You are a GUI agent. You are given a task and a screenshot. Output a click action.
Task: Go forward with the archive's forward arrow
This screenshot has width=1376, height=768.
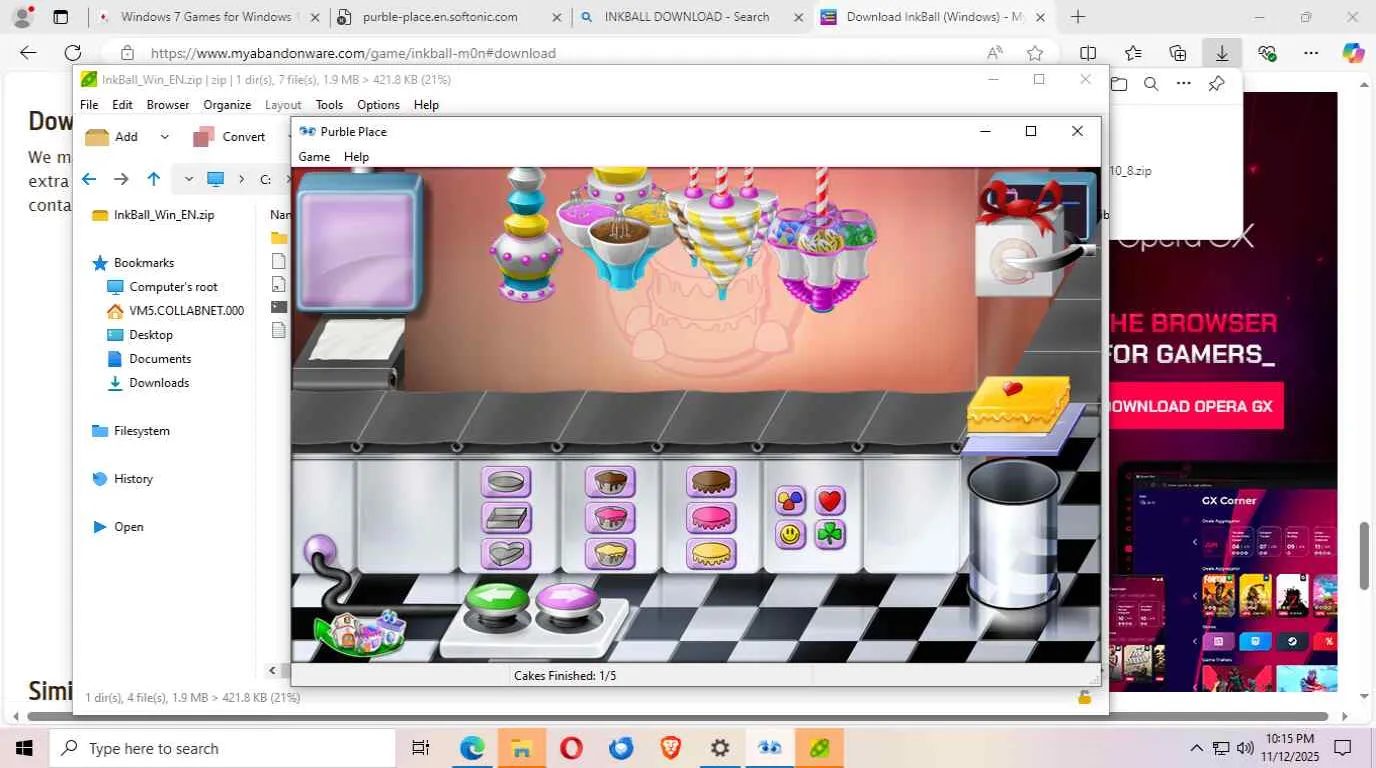121,179
